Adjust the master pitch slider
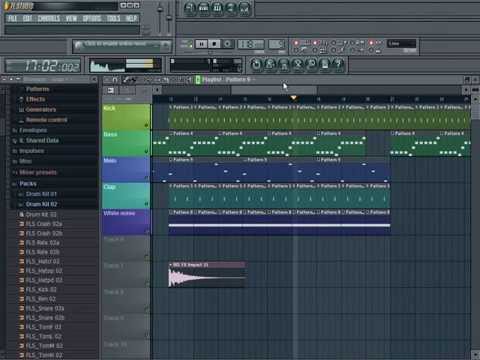 [x=169, y=17]
